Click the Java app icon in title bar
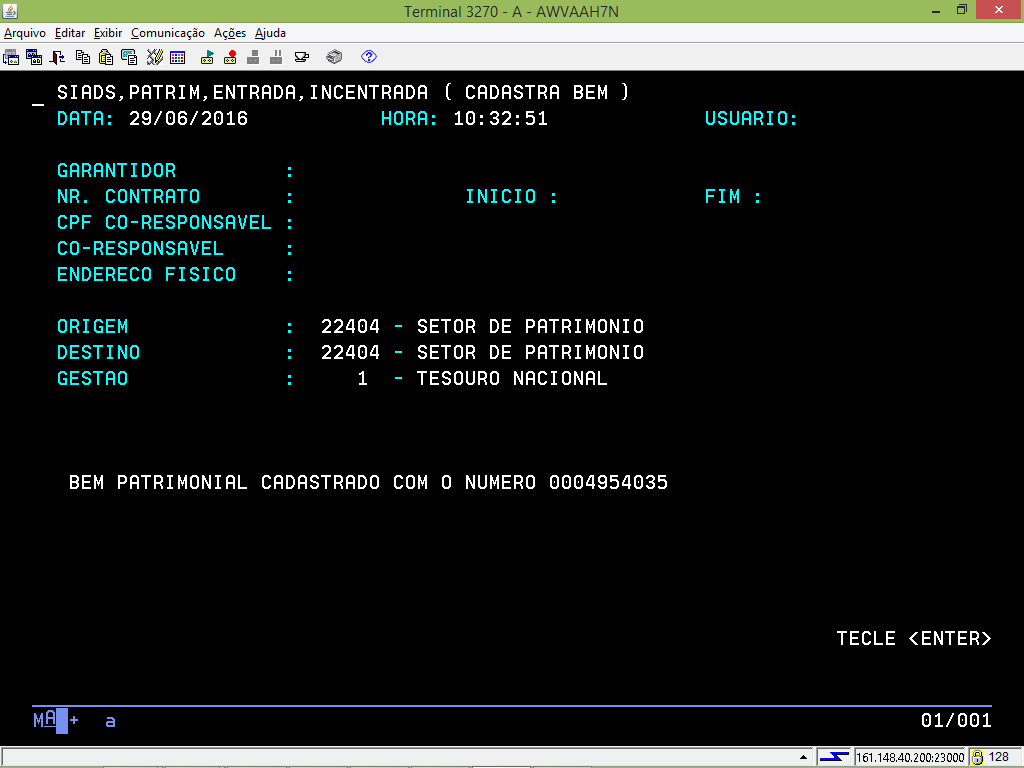 pos(10,10)
